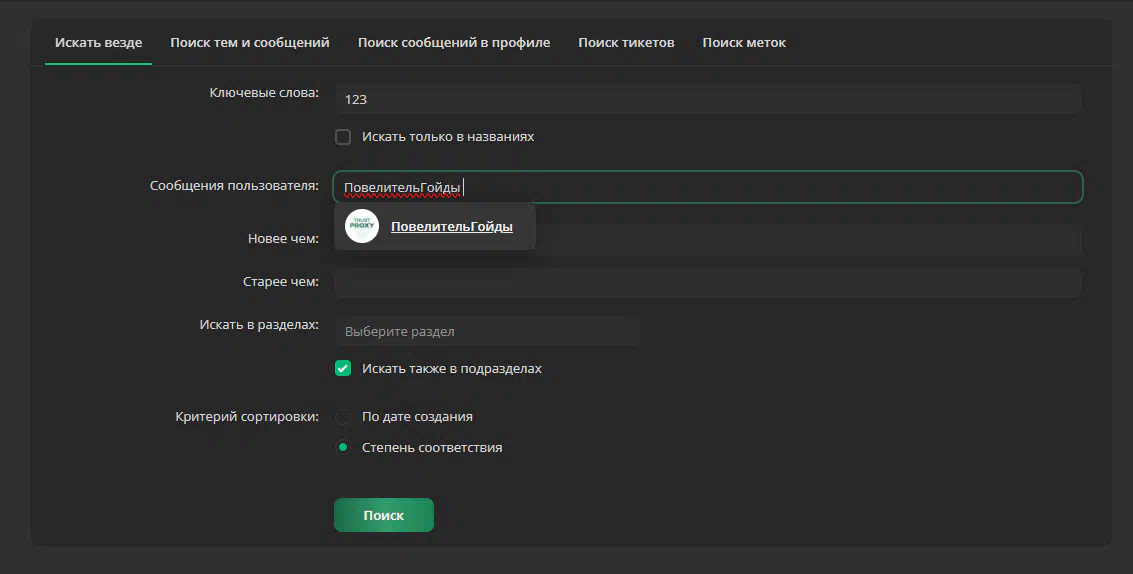
Task: Enable Искать только в названиях checkbox
Action: click(x=343, y=137)
